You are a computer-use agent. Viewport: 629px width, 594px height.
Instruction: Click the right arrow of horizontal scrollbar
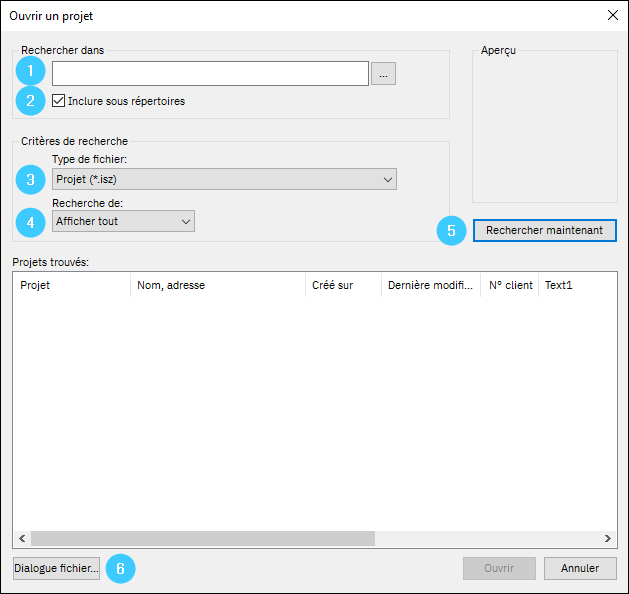coord(608,538)
